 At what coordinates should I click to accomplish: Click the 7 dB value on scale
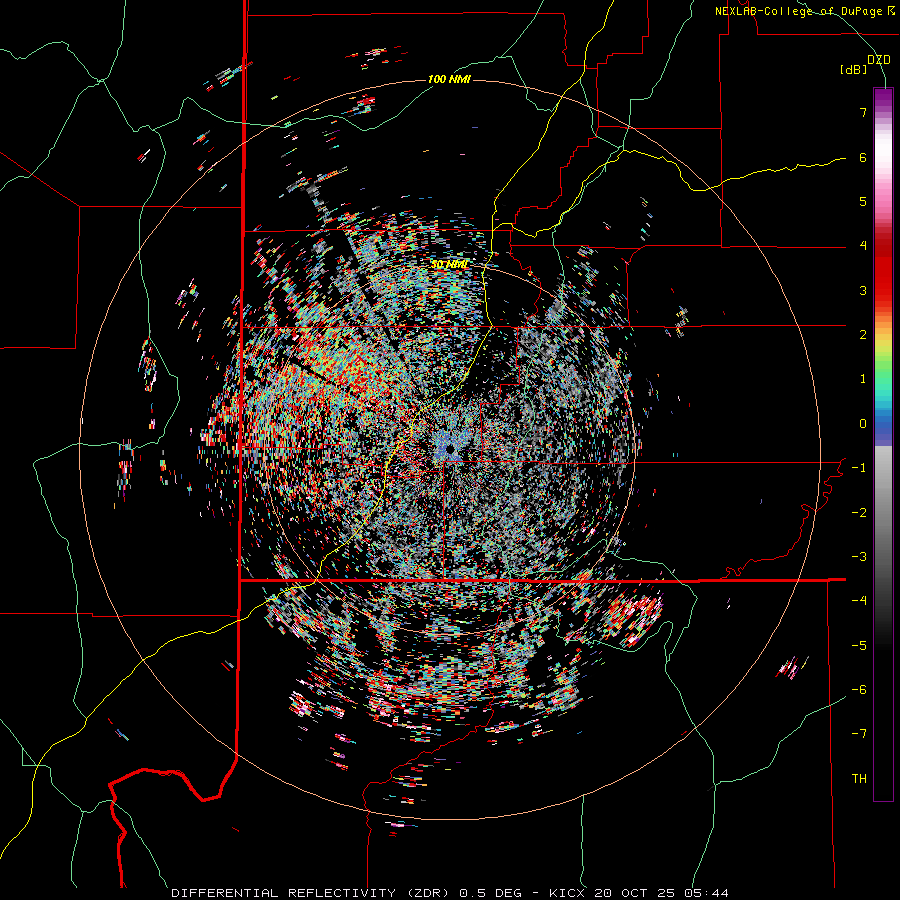tap(863, 112)
